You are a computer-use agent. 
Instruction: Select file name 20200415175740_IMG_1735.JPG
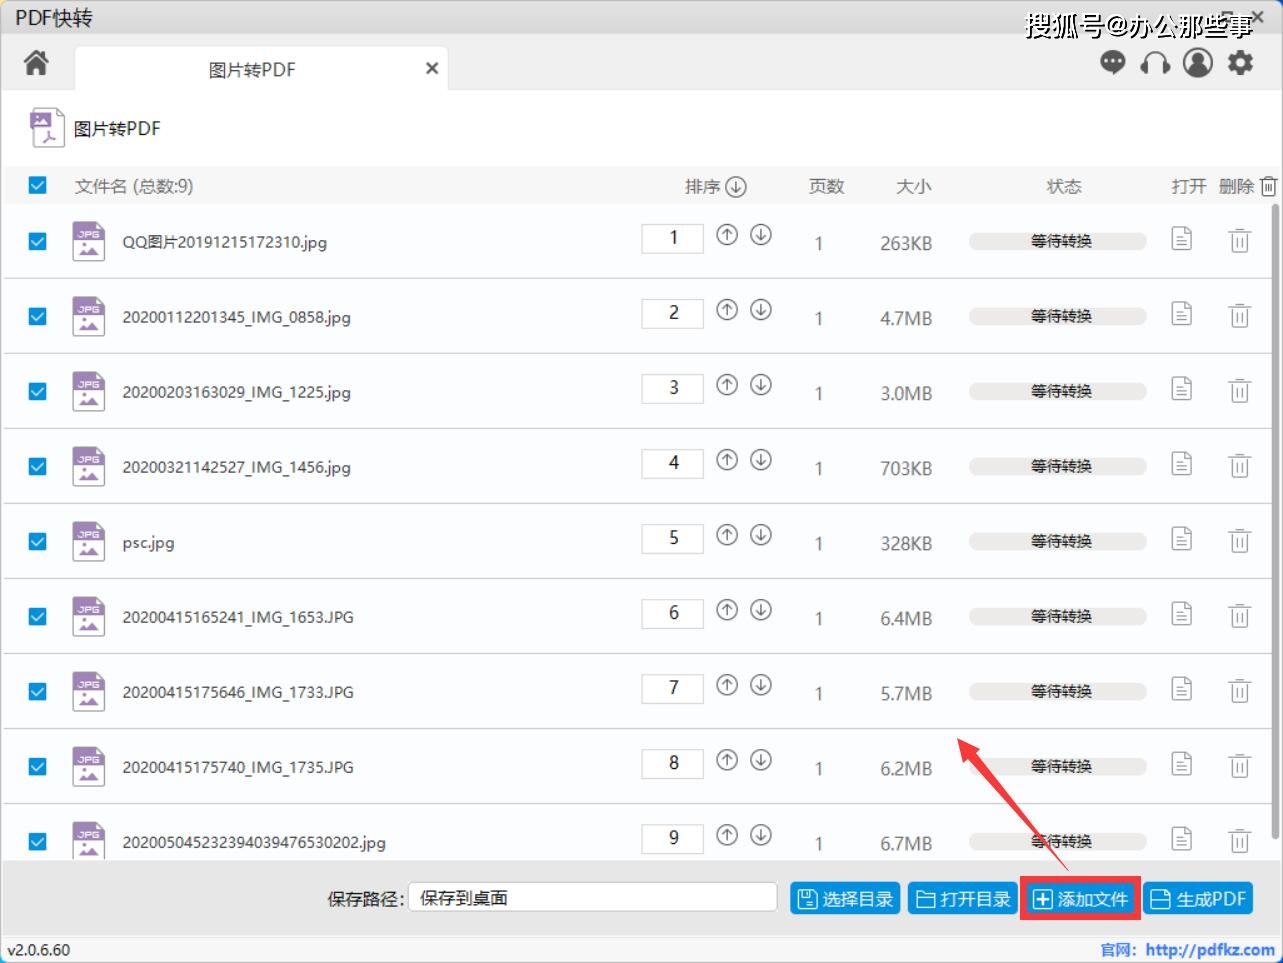tap(238, 767)
